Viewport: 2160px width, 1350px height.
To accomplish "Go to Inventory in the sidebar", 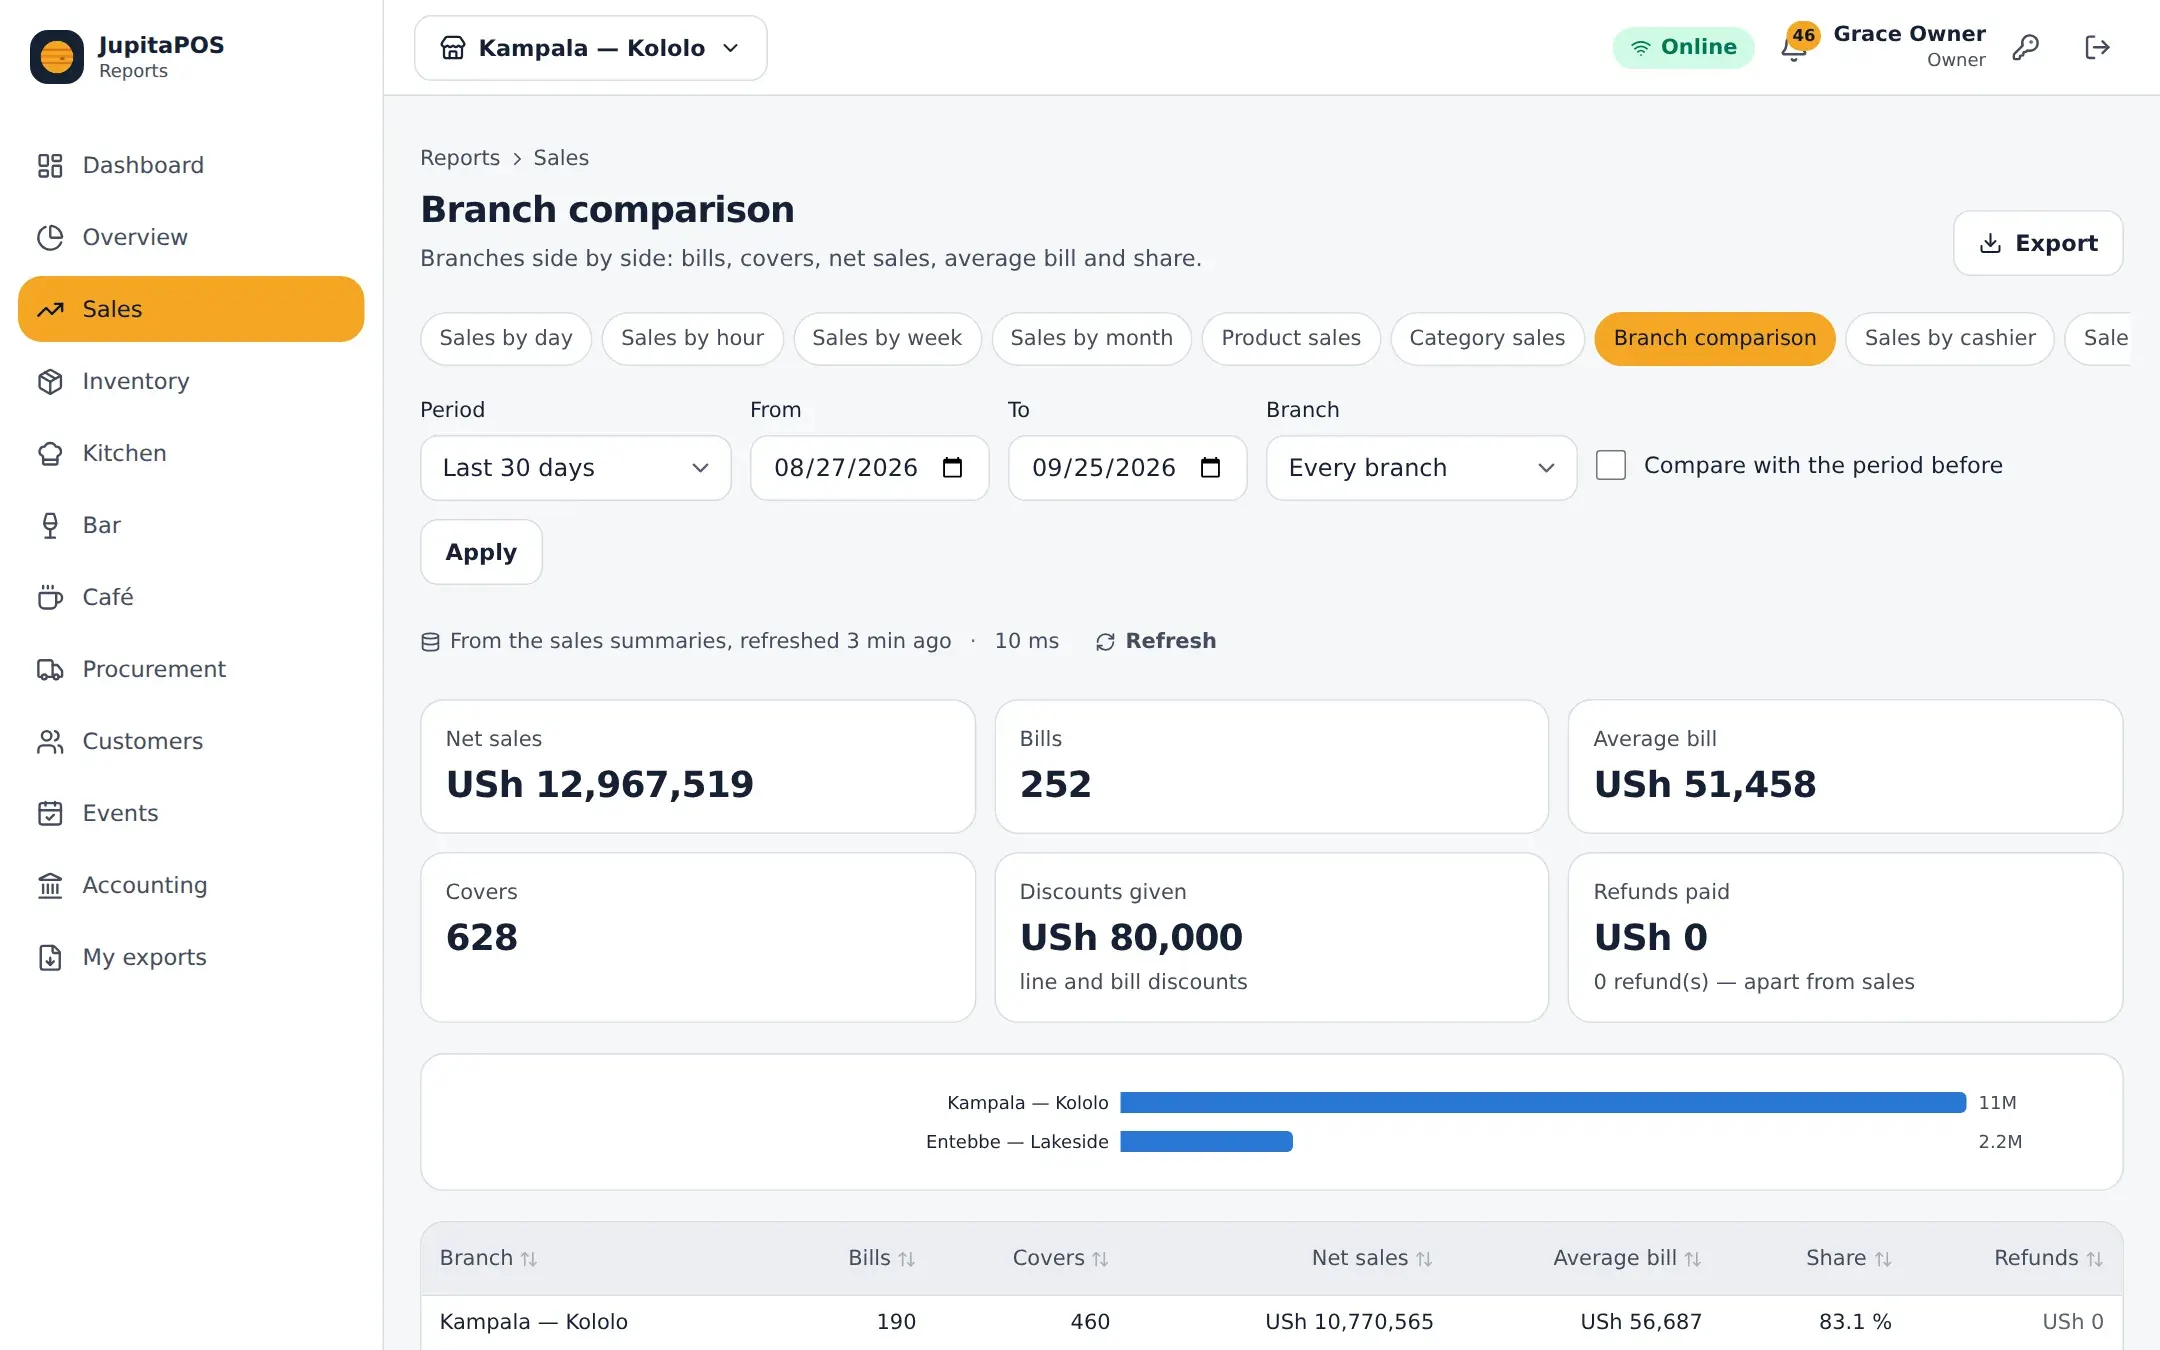I will tap(191, 381).
